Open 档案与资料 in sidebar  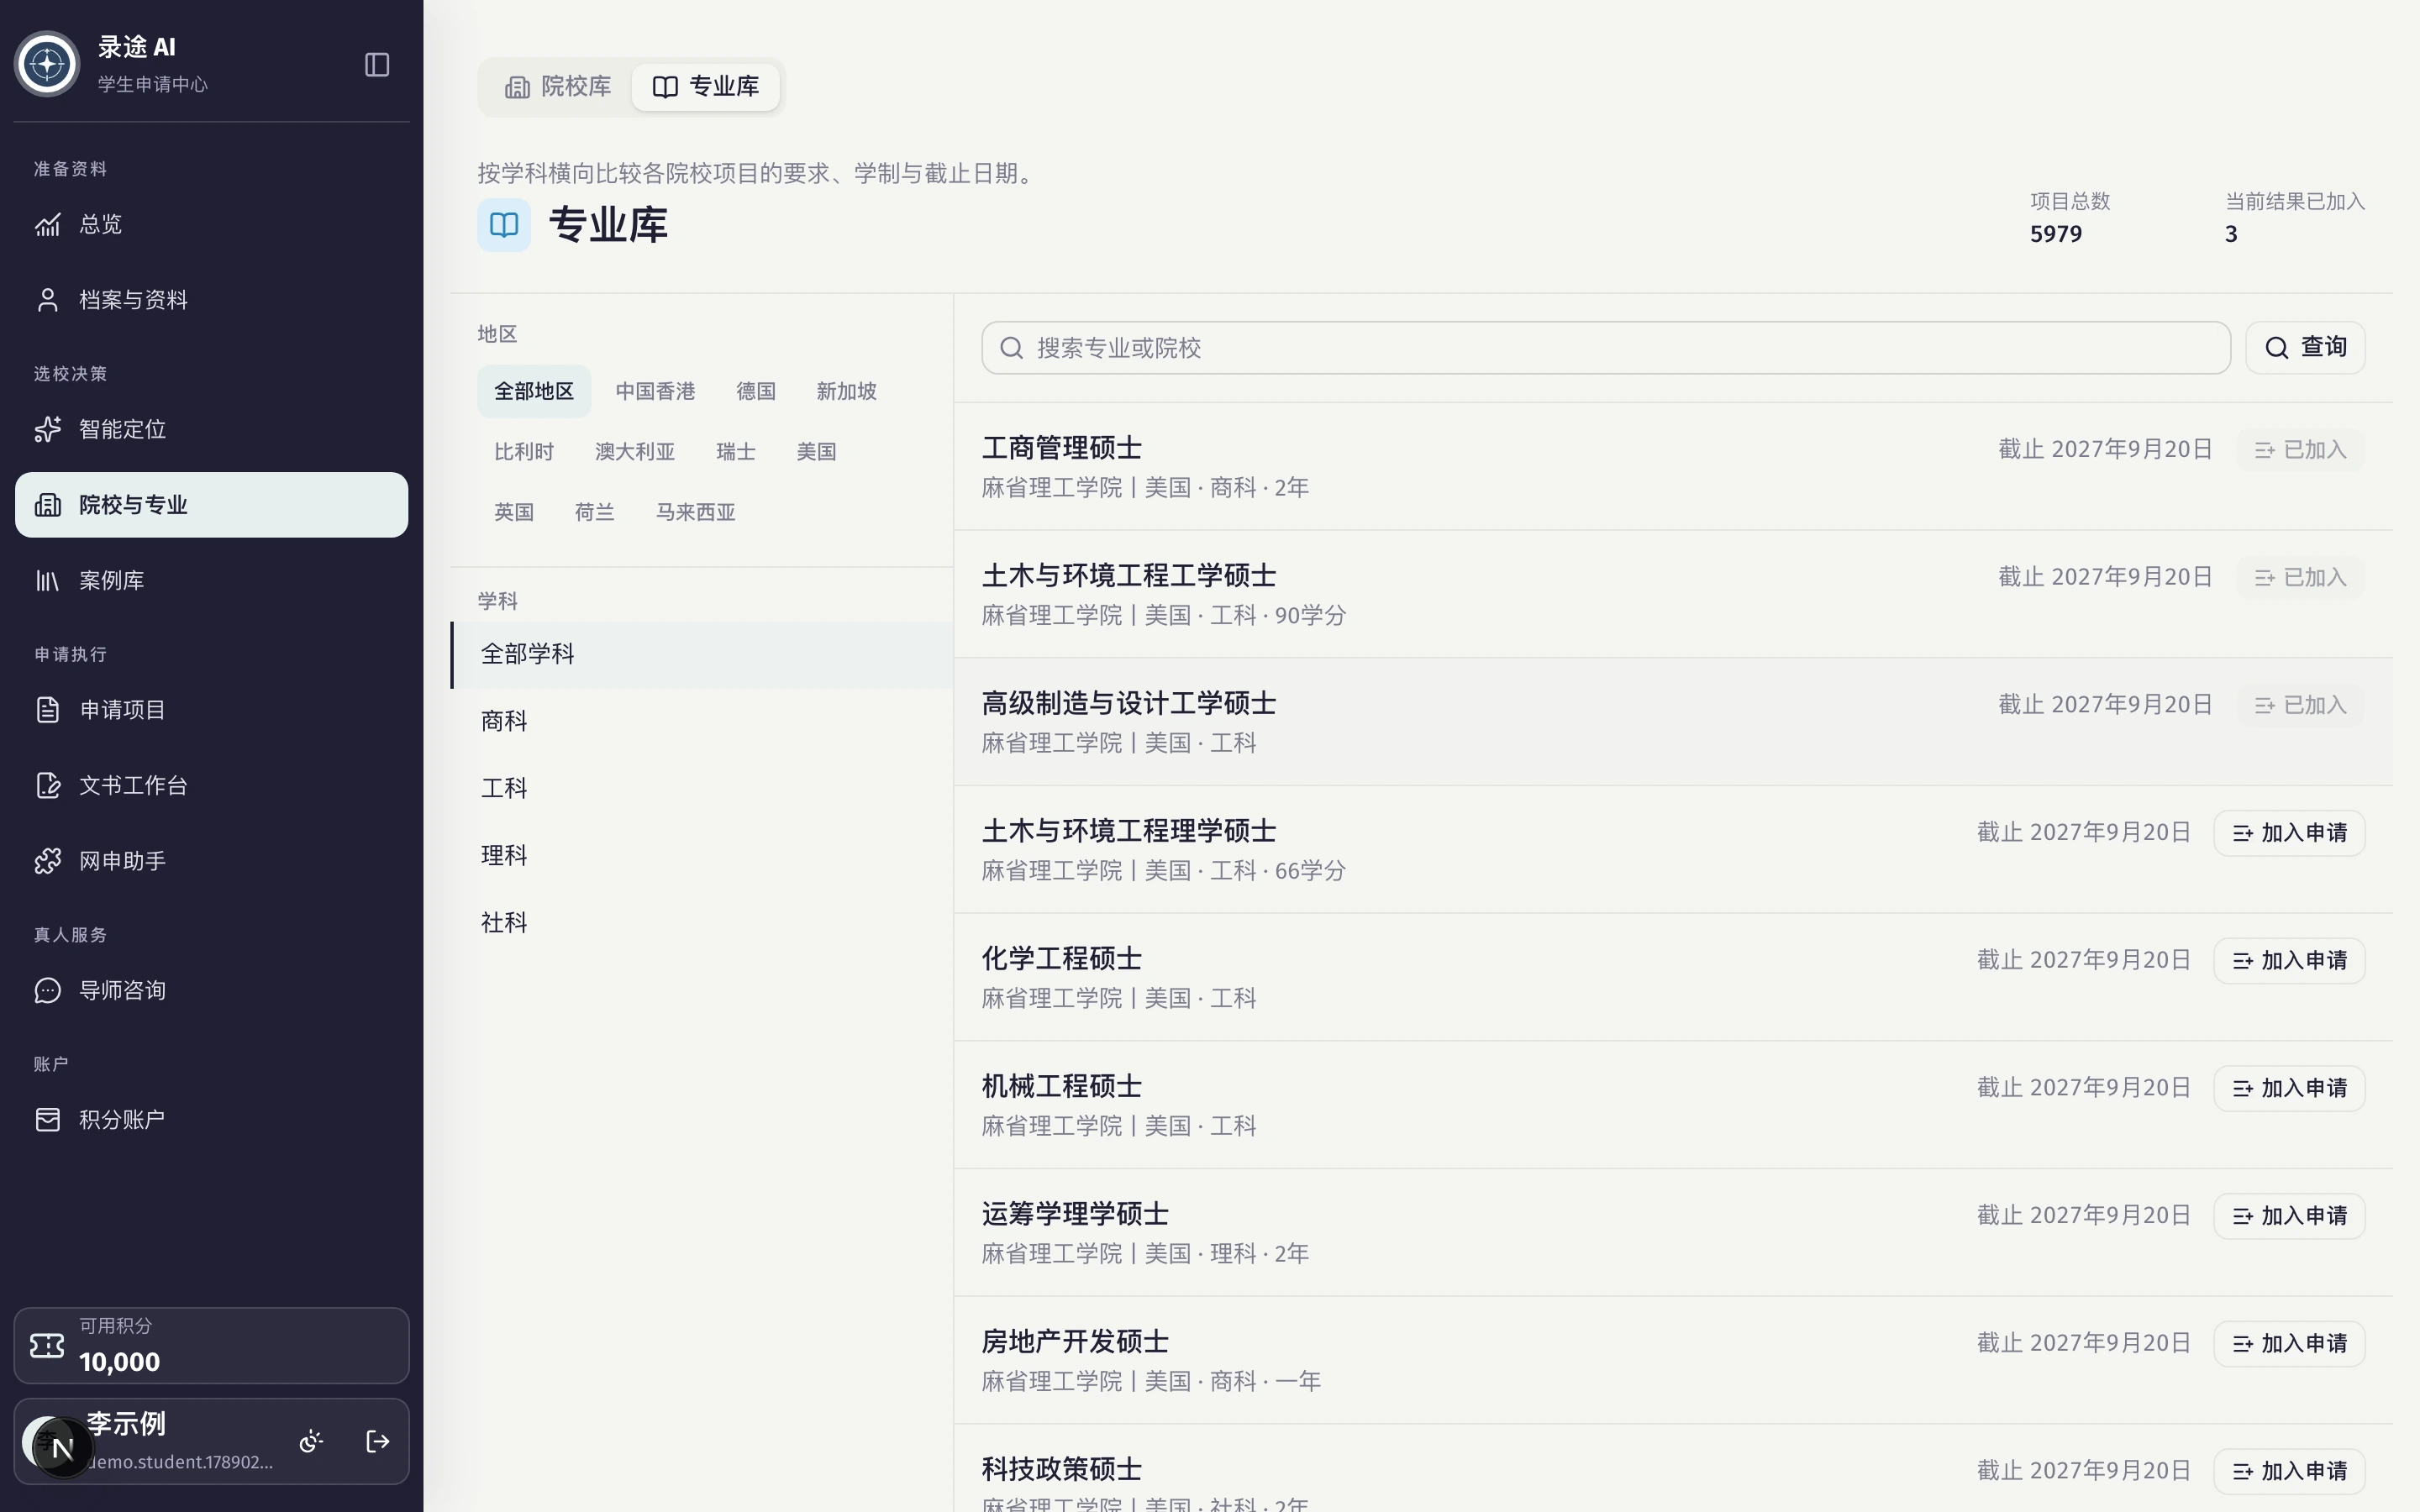[x=211, y=300]
